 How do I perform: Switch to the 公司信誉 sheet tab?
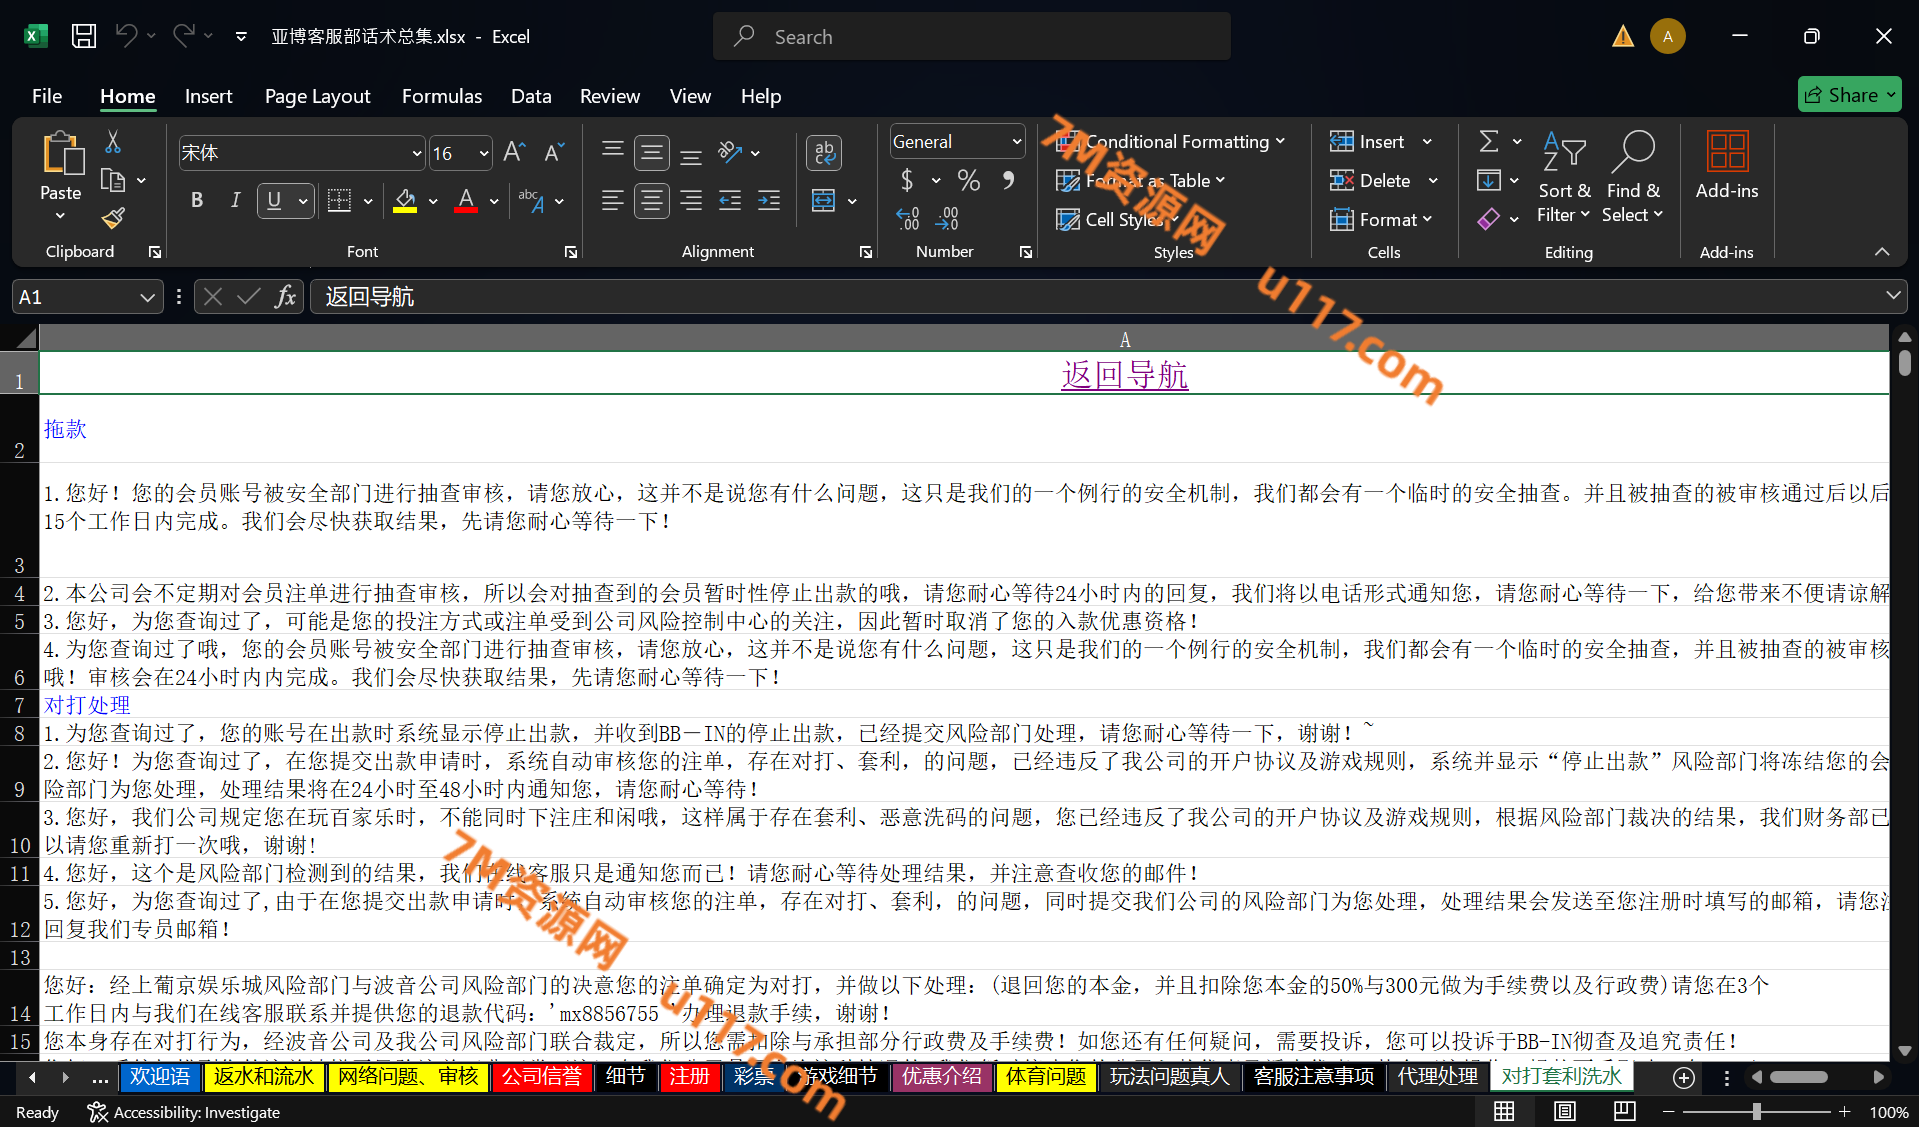pos(541,1076)
